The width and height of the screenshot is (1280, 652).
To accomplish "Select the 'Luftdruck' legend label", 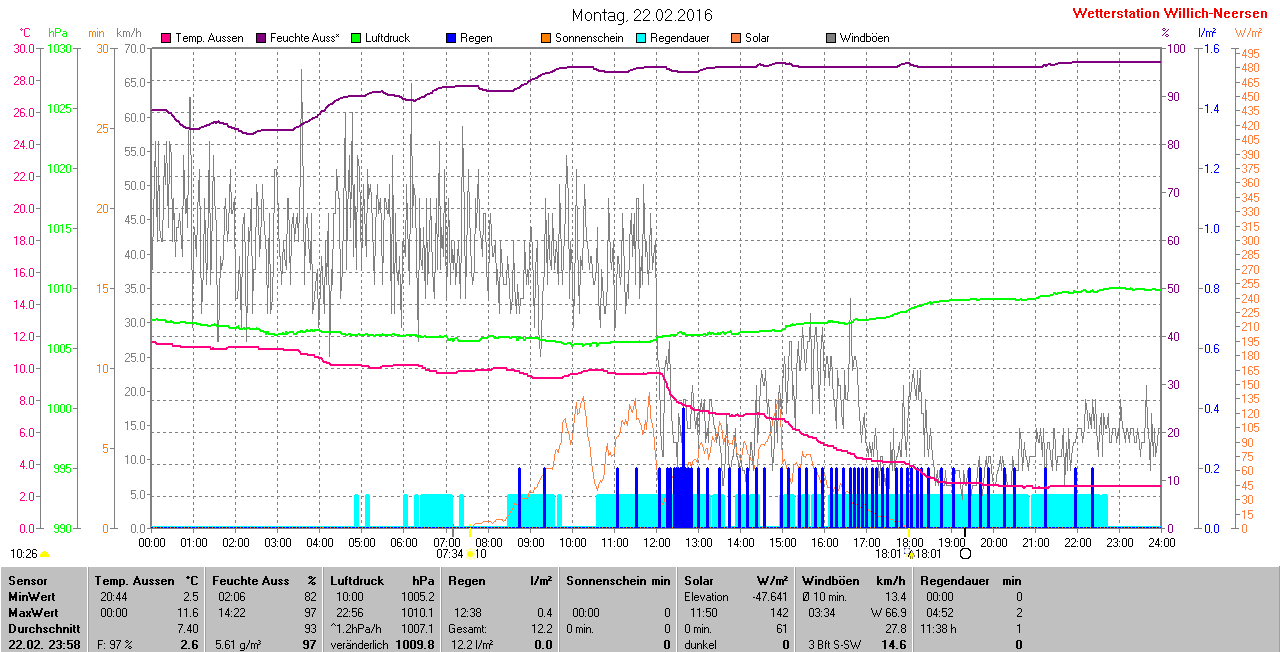I will [388, 38].
